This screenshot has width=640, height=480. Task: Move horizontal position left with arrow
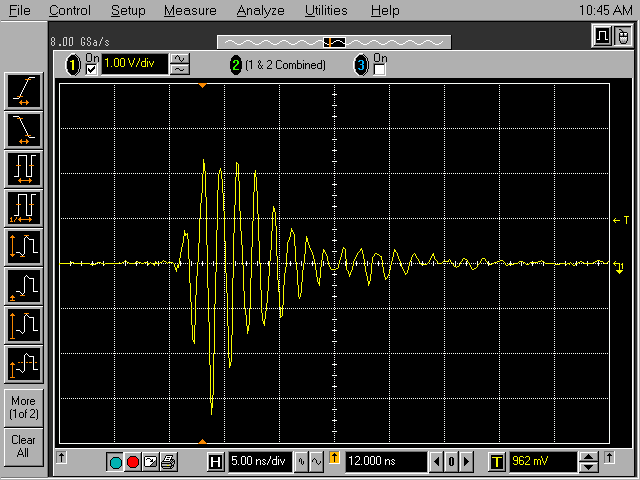(436, 462)
